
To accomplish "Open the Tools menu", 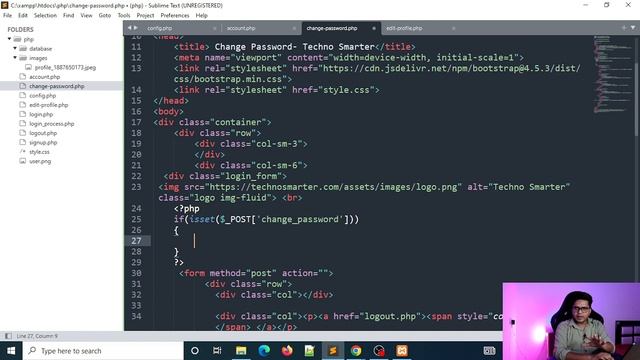I will (124, 16).
